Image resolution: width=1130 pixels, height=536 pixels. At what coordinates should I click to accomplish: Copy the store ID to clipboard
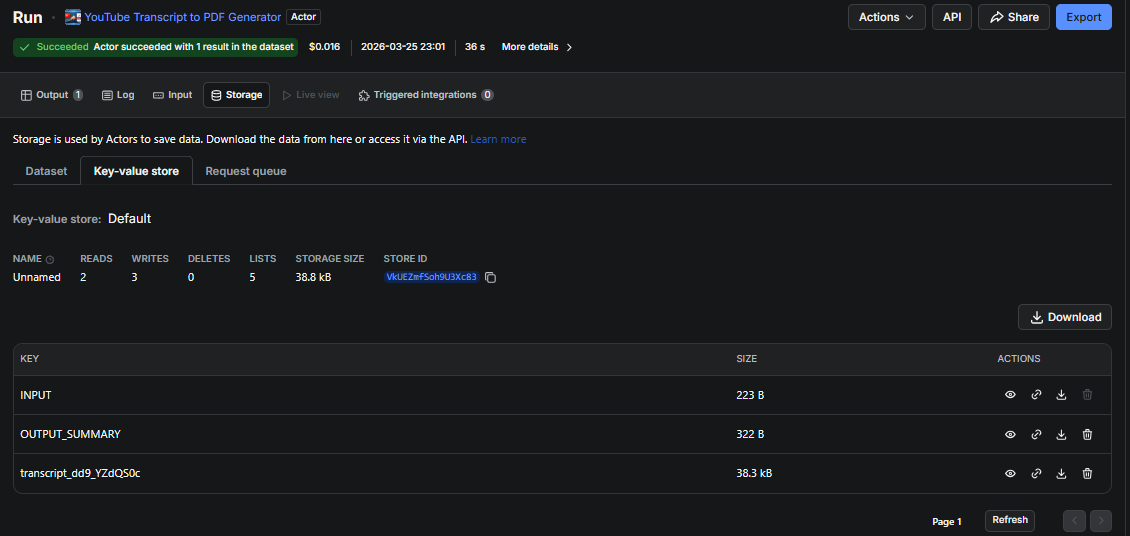(x=491, y=277)
